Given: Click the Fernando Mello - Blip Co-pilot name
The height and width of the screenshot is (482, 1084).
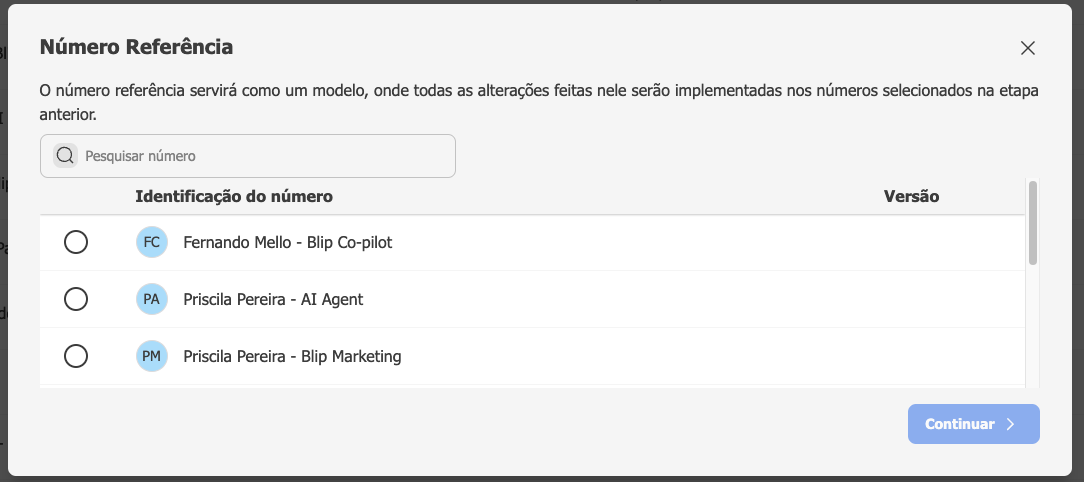Looking at the screenshot, I should 288,243.
